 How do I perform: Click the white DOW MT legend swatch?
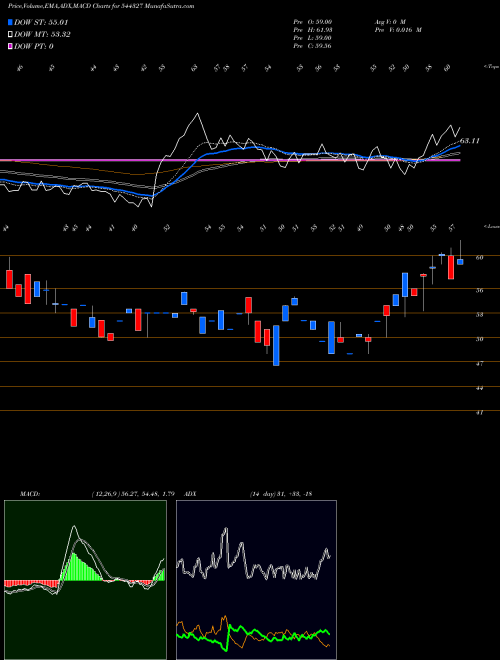[11, 35]
